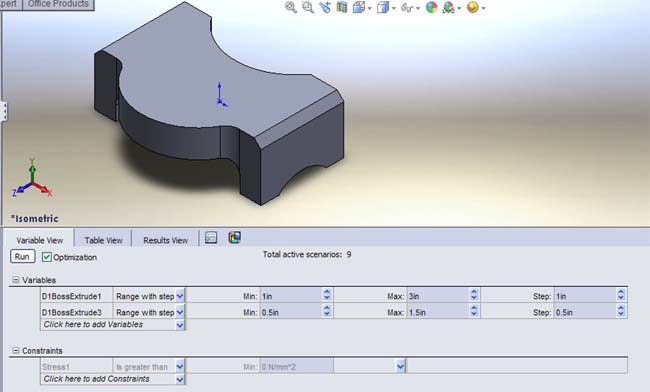Click the Apply Scene icon

pos(449,7)
